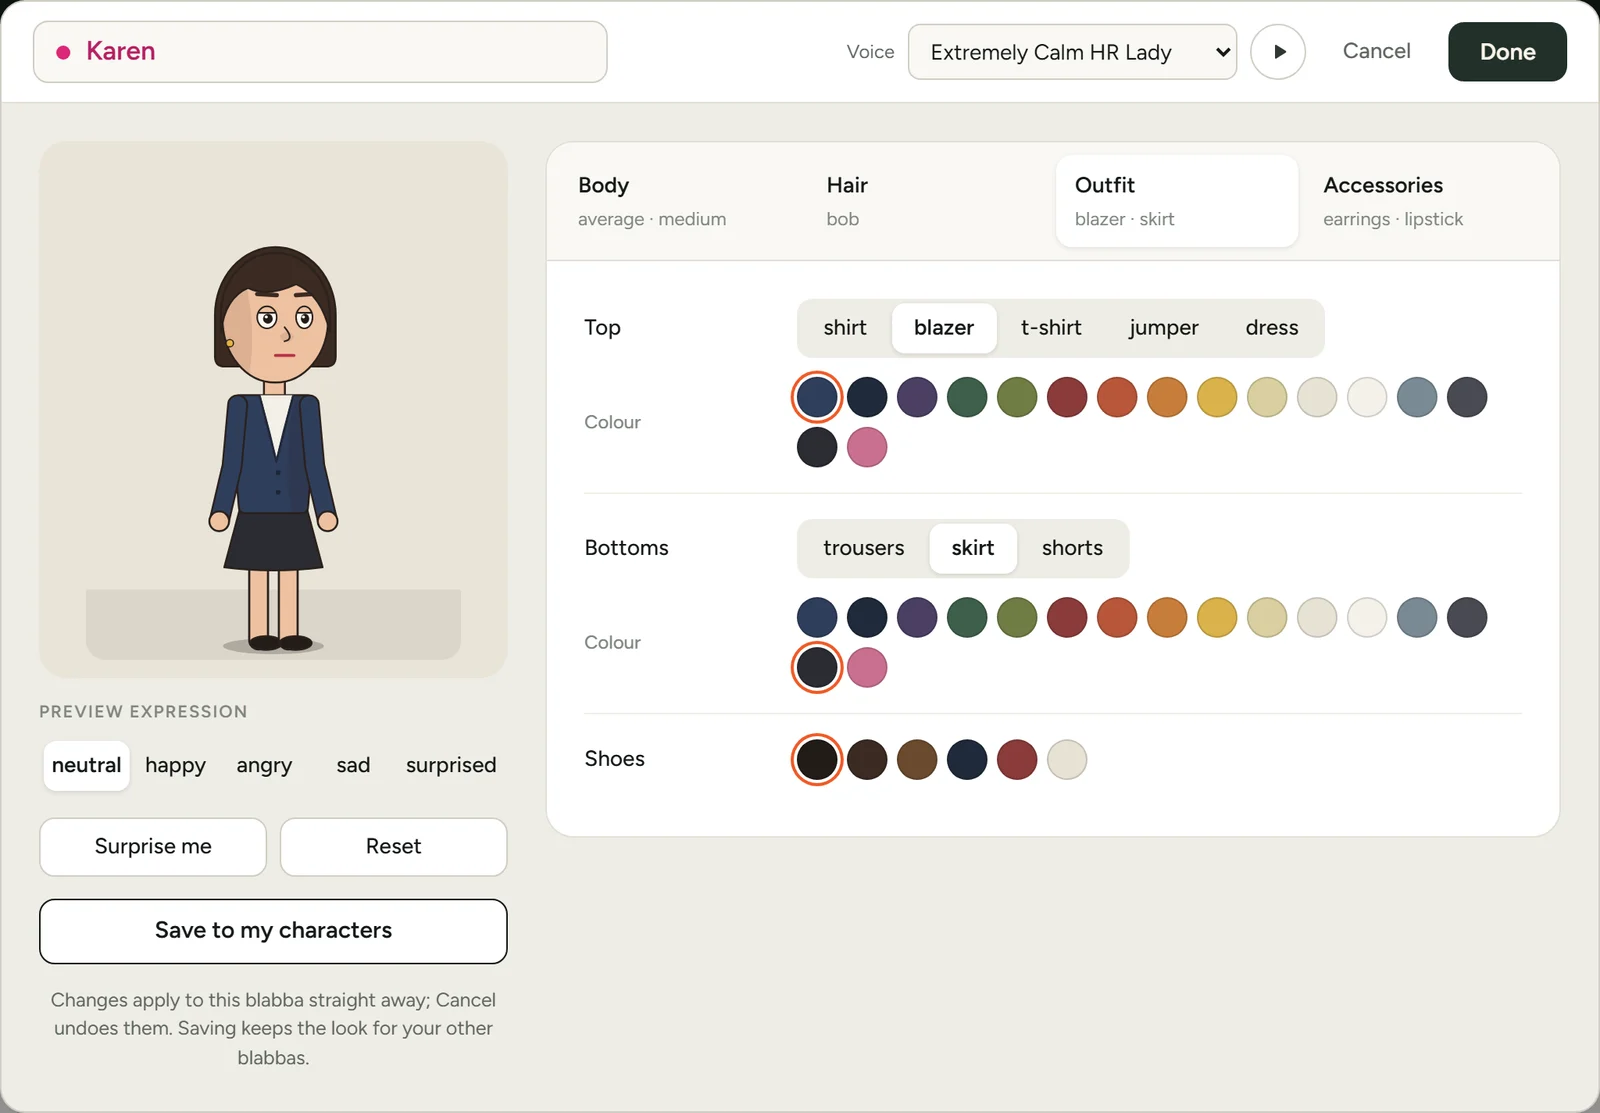The image size is (1600, 1113).
Task: Pick the white top colour
Action: [x=1367, y=397]
